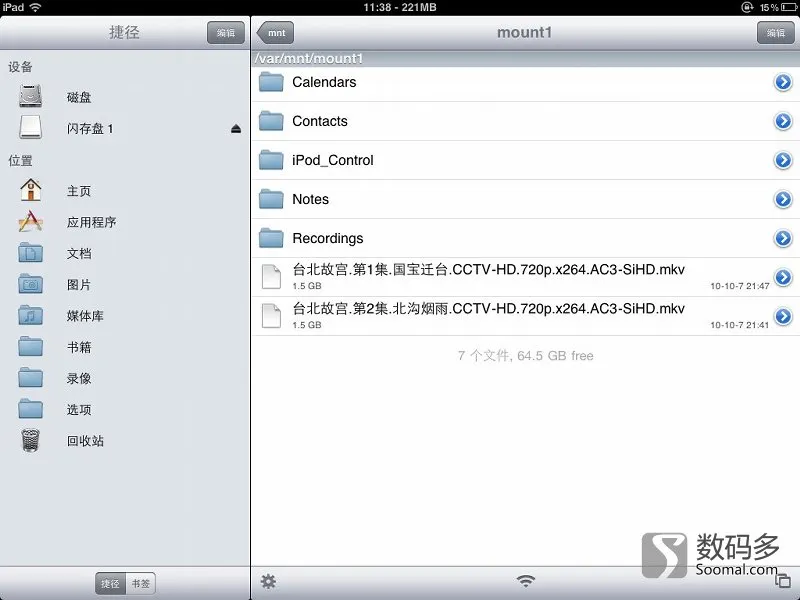Tap the Recordings folder name

(x=328, y=238)
